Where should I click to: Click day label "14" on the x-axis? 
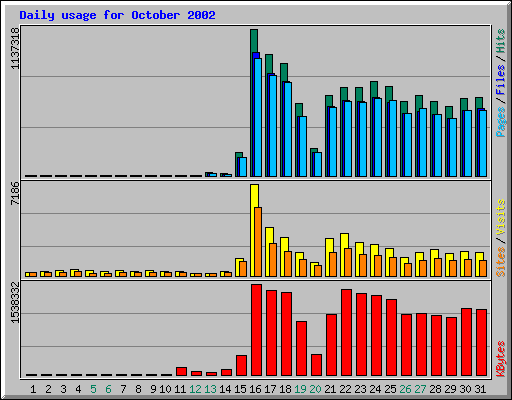tap(225, 389)
